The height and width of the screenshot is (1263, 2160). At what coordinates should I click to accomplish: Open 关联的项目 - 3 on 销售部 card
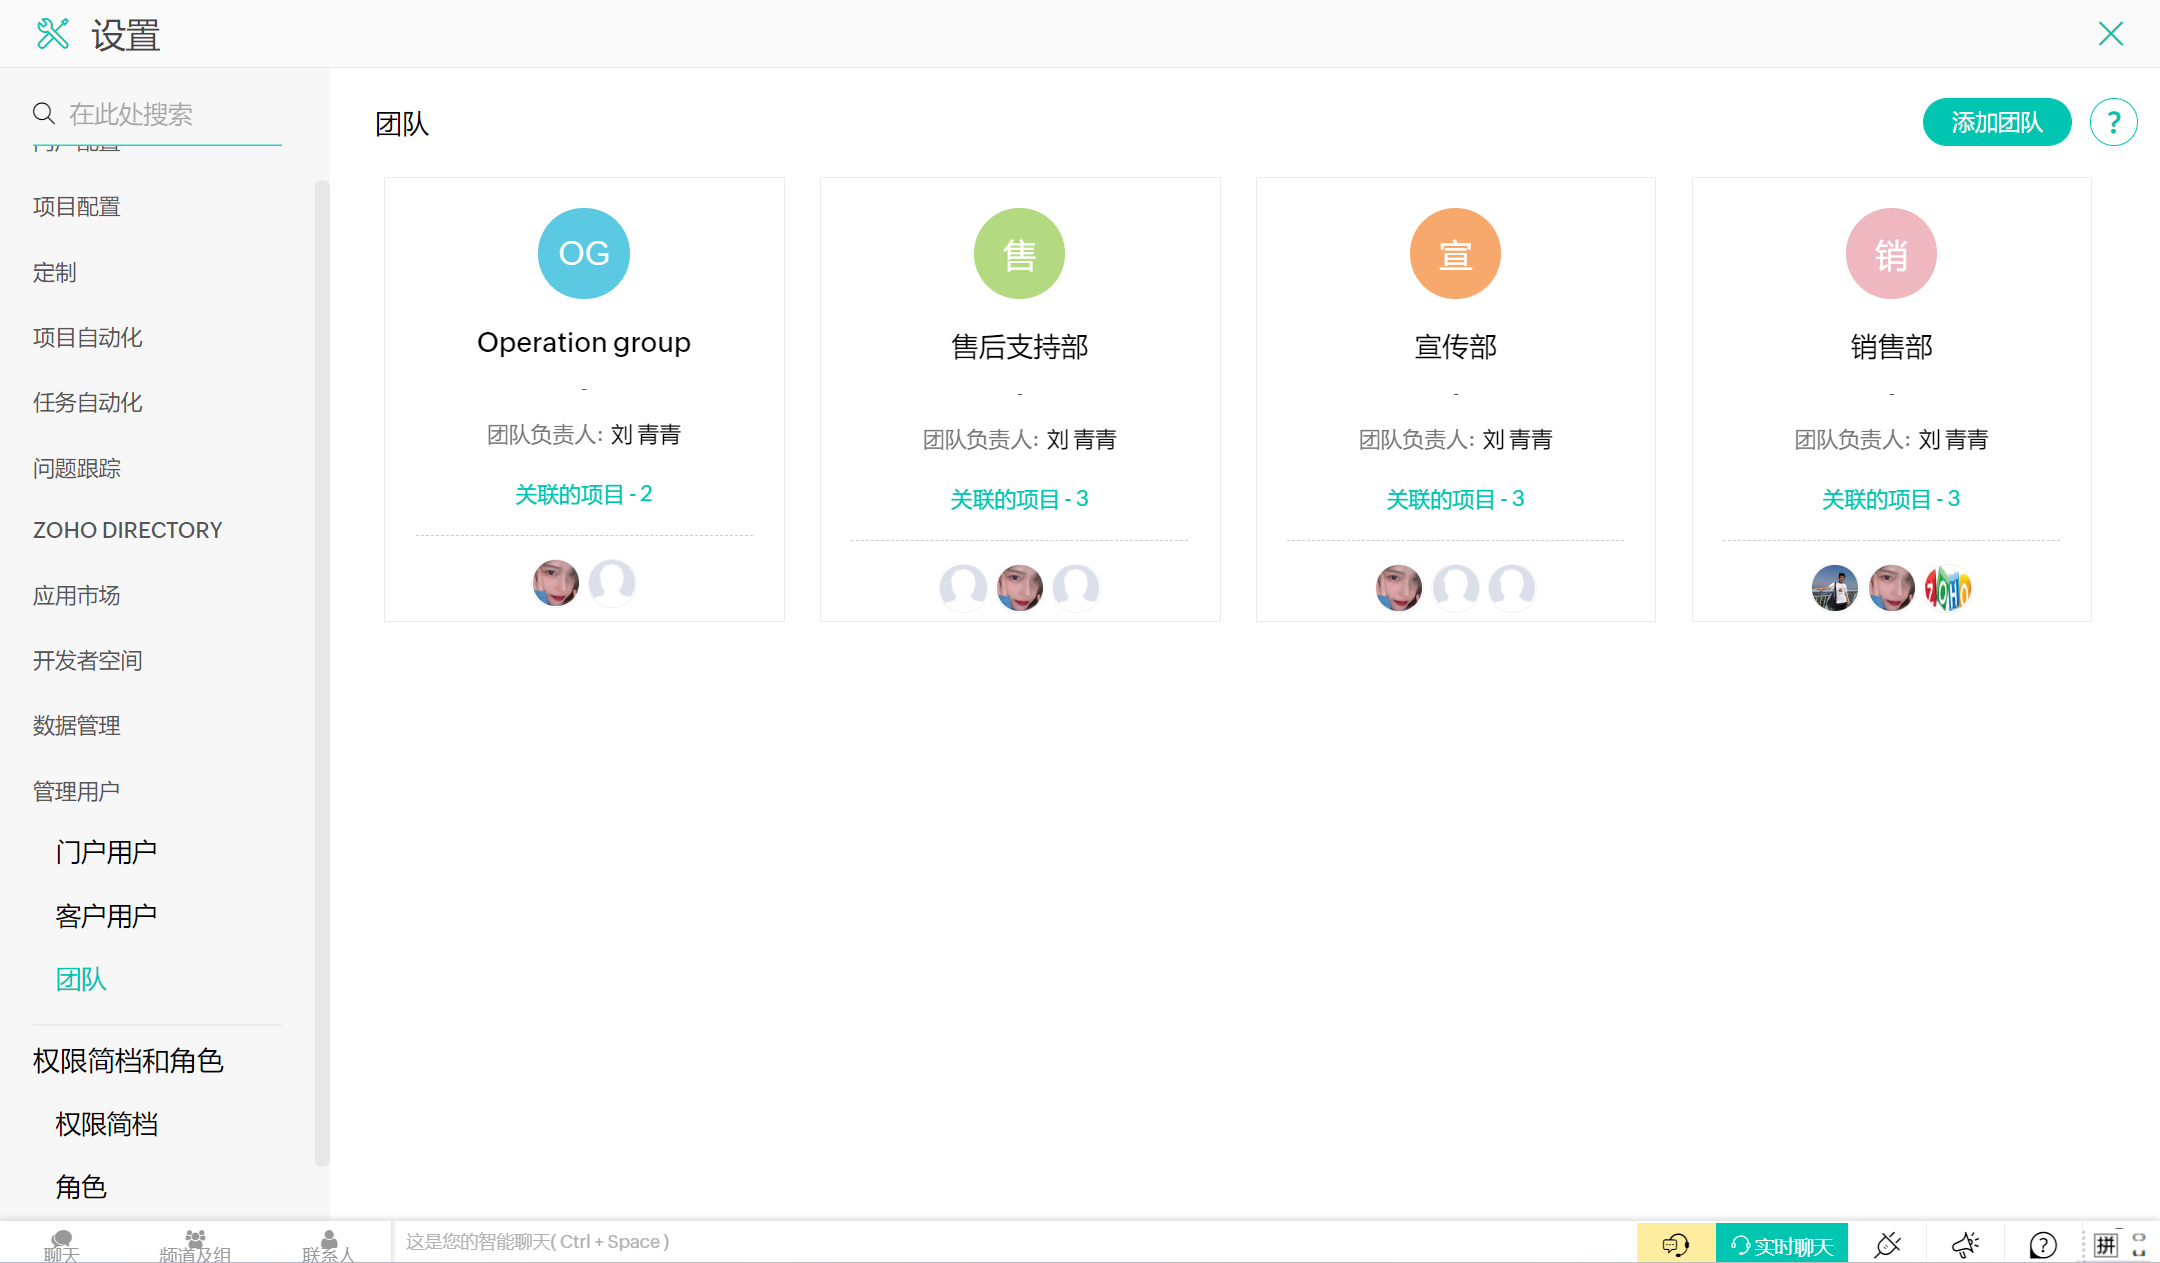coord(1890,498)
